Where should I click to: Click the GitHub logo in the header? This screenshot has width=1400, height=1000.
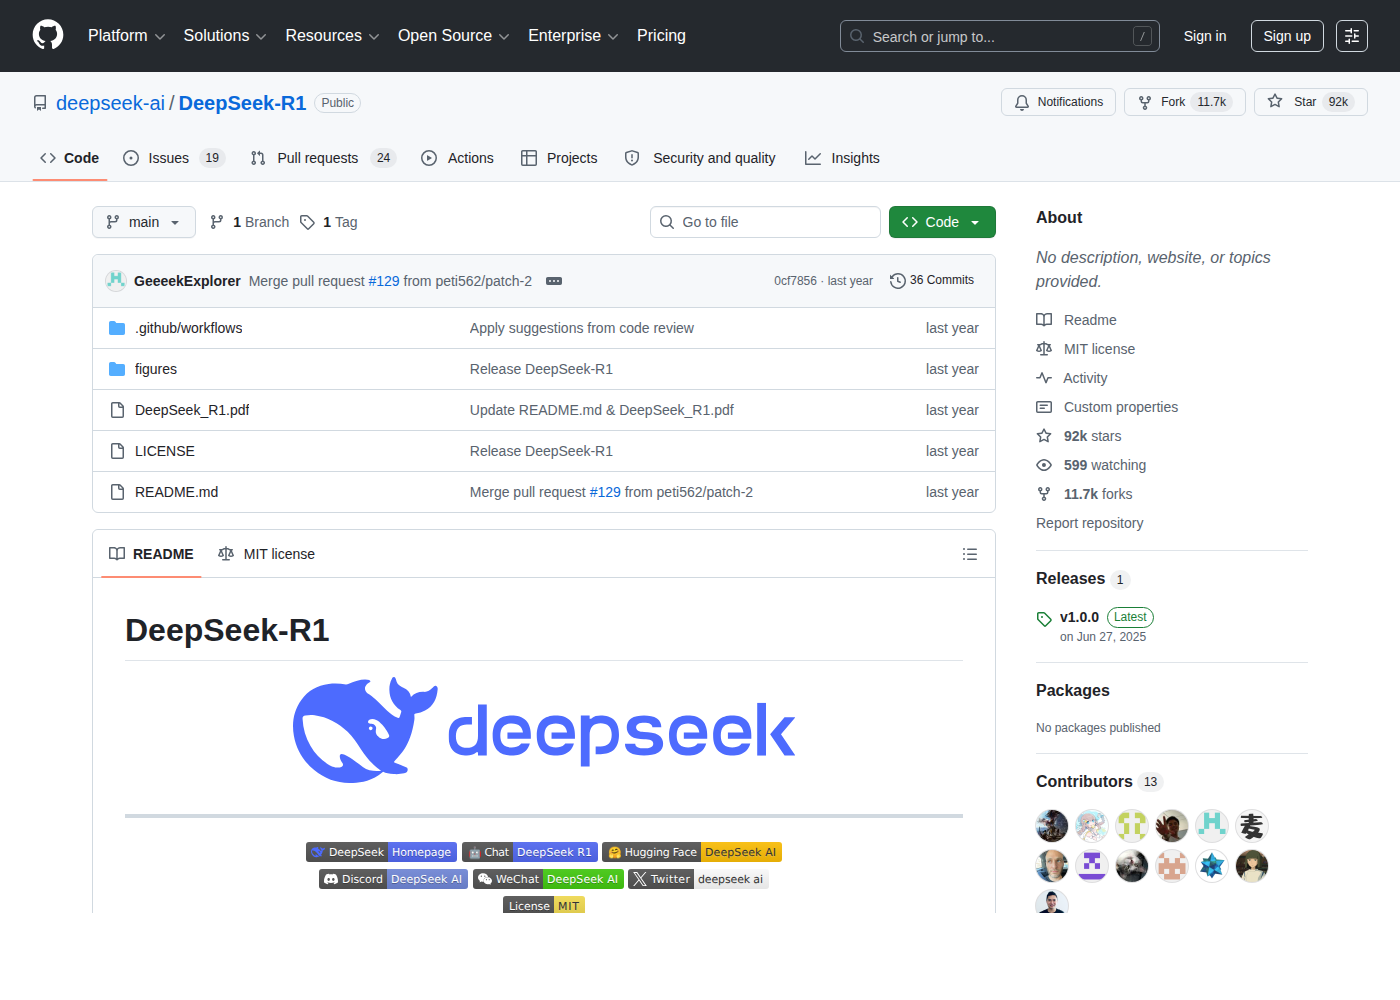(48, 35)
